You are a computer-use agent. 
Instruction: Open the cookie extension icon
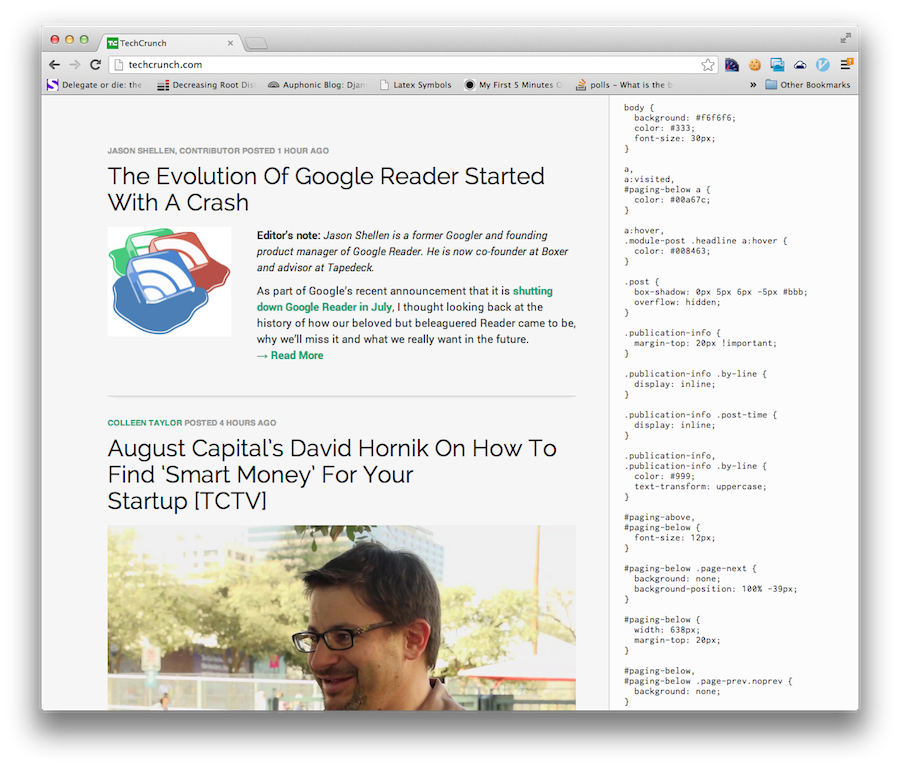755,65
